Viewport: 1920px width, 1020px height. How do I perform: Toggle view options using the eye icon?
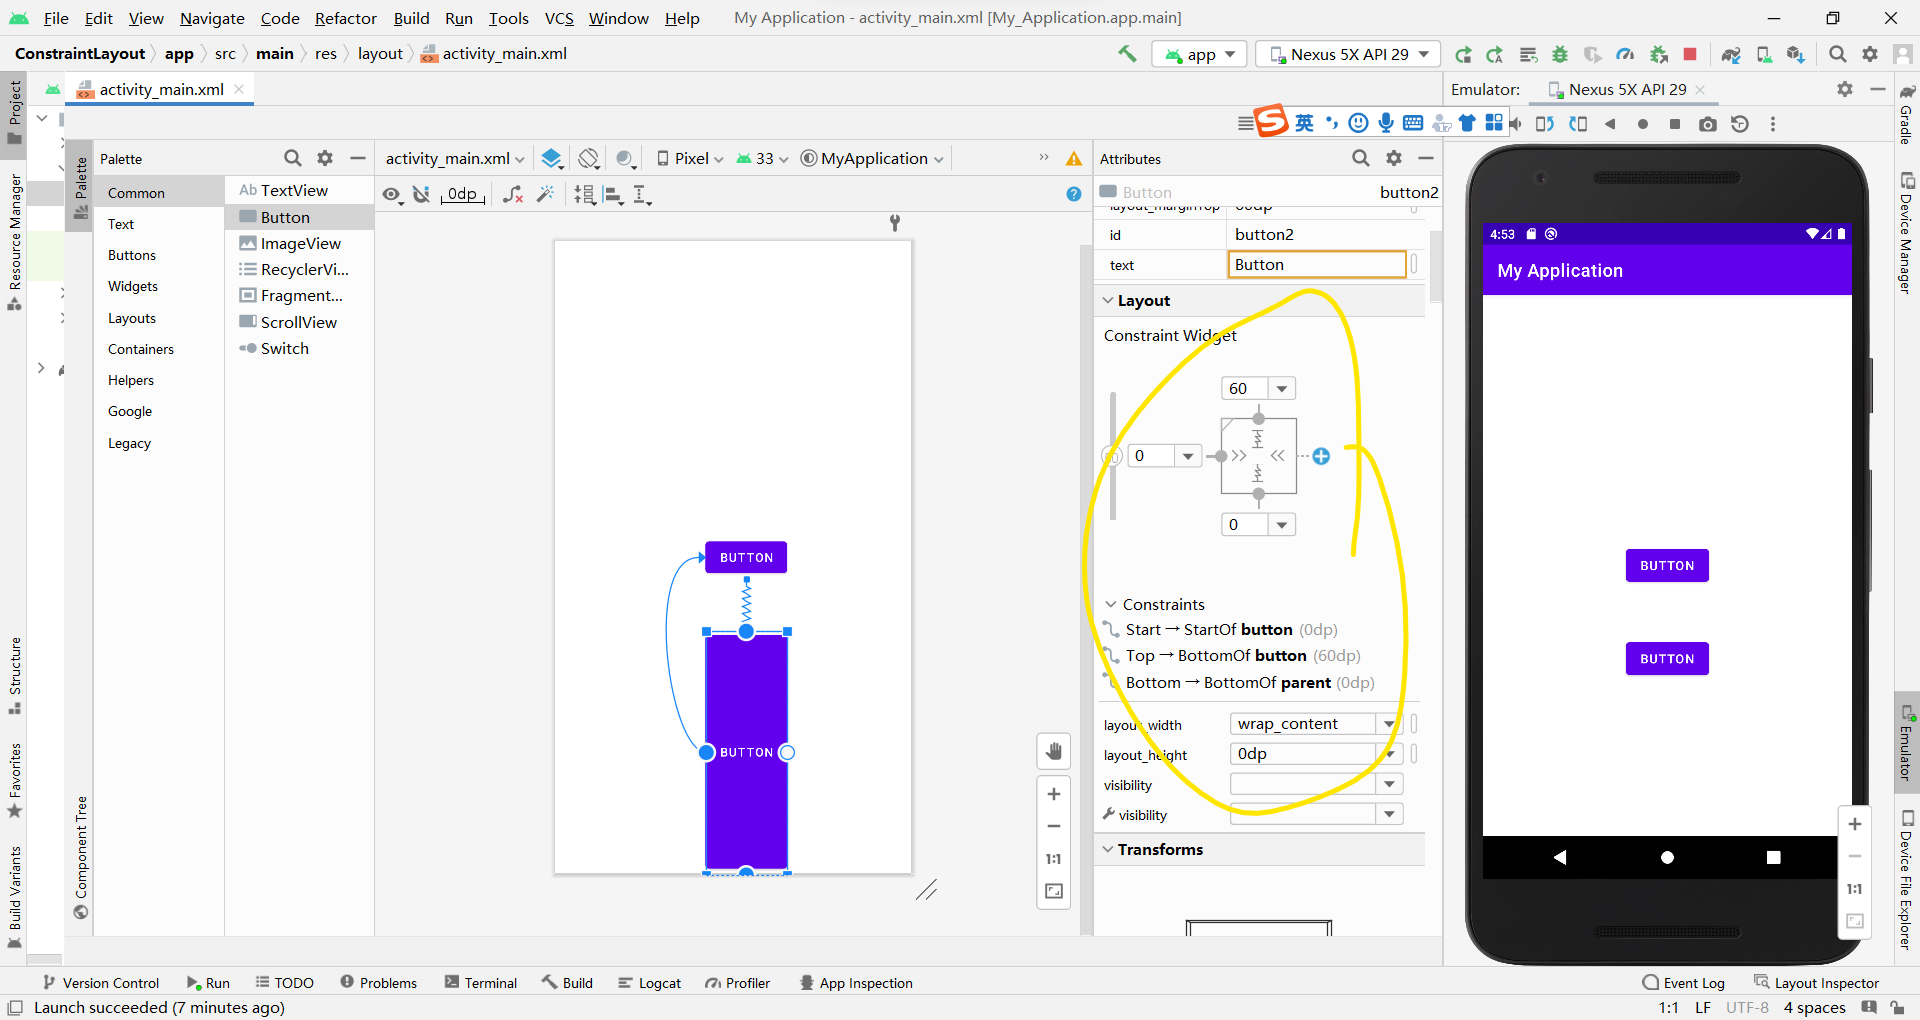point(392,194)
